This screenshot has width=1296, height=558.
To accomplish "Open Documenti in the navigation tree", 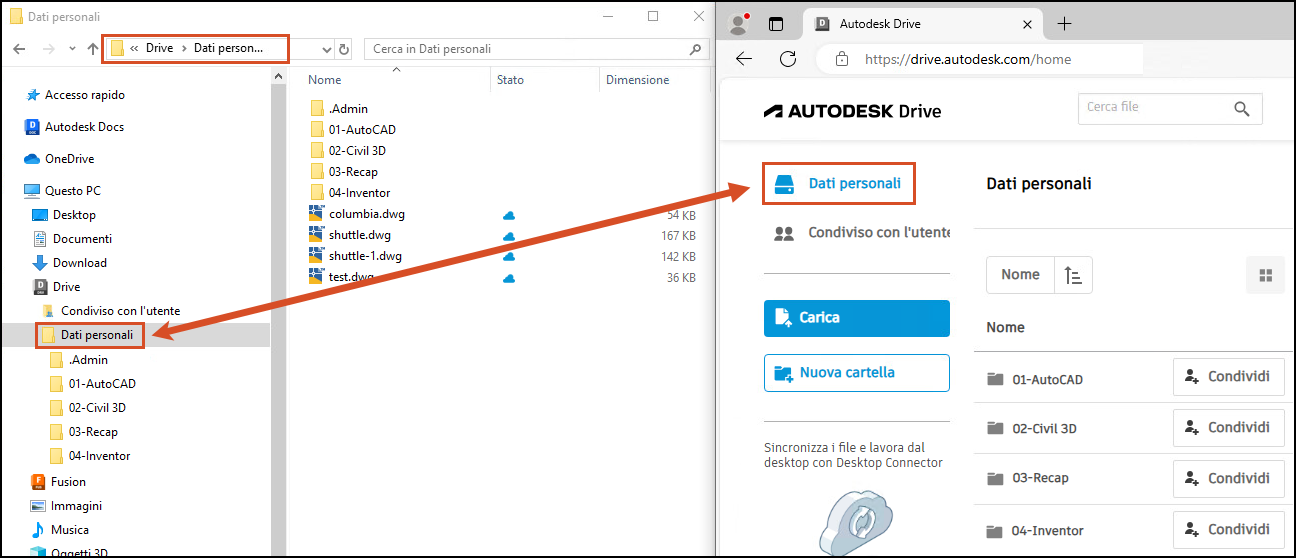I will [82, 239].
